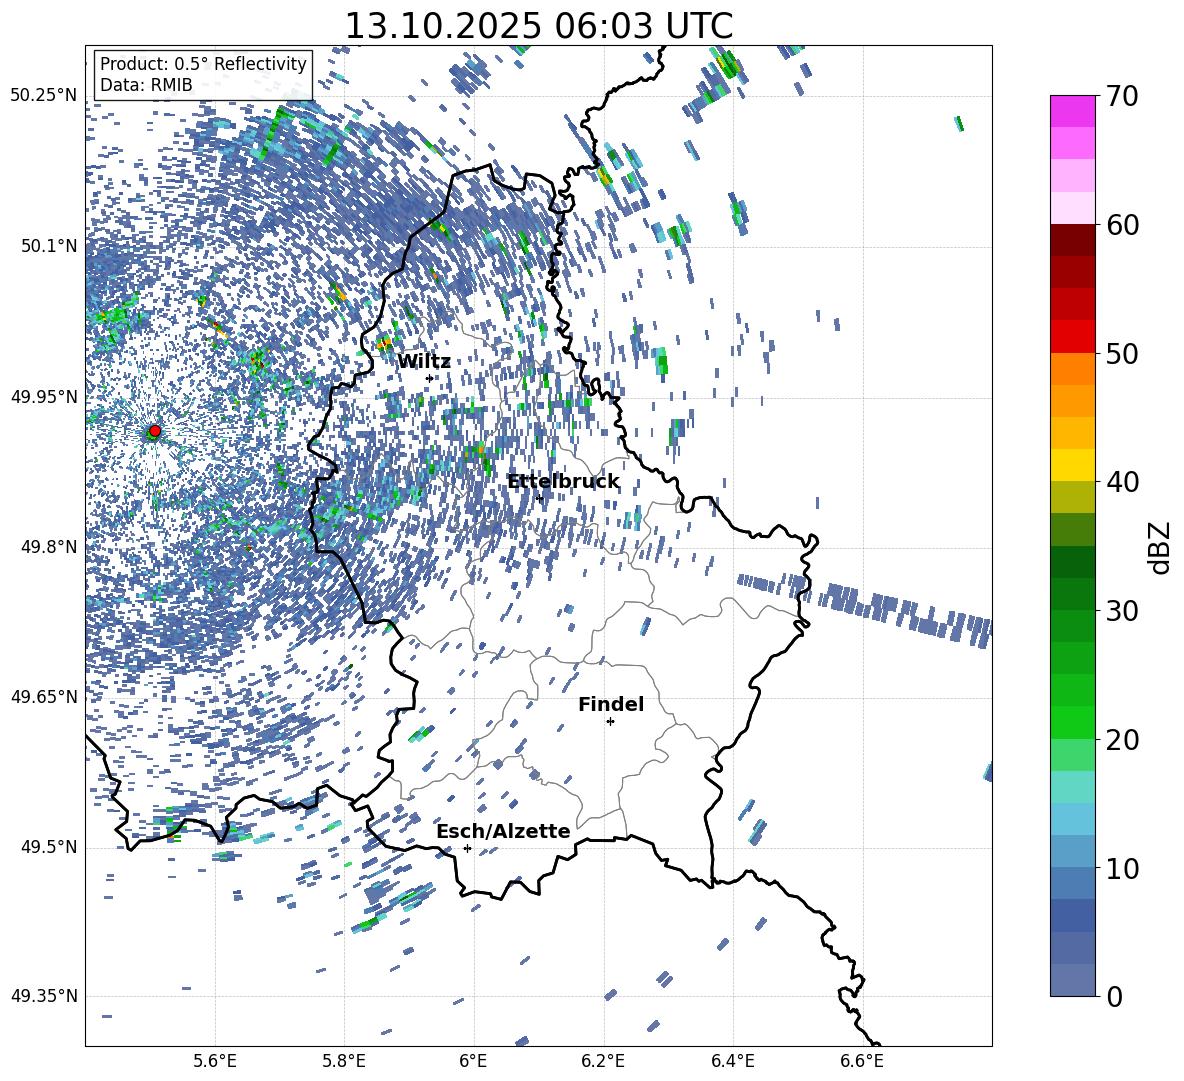Click the Wiltz station cross marker
This screenshot has height=1081, width=1184.
[x=430, y=378]
